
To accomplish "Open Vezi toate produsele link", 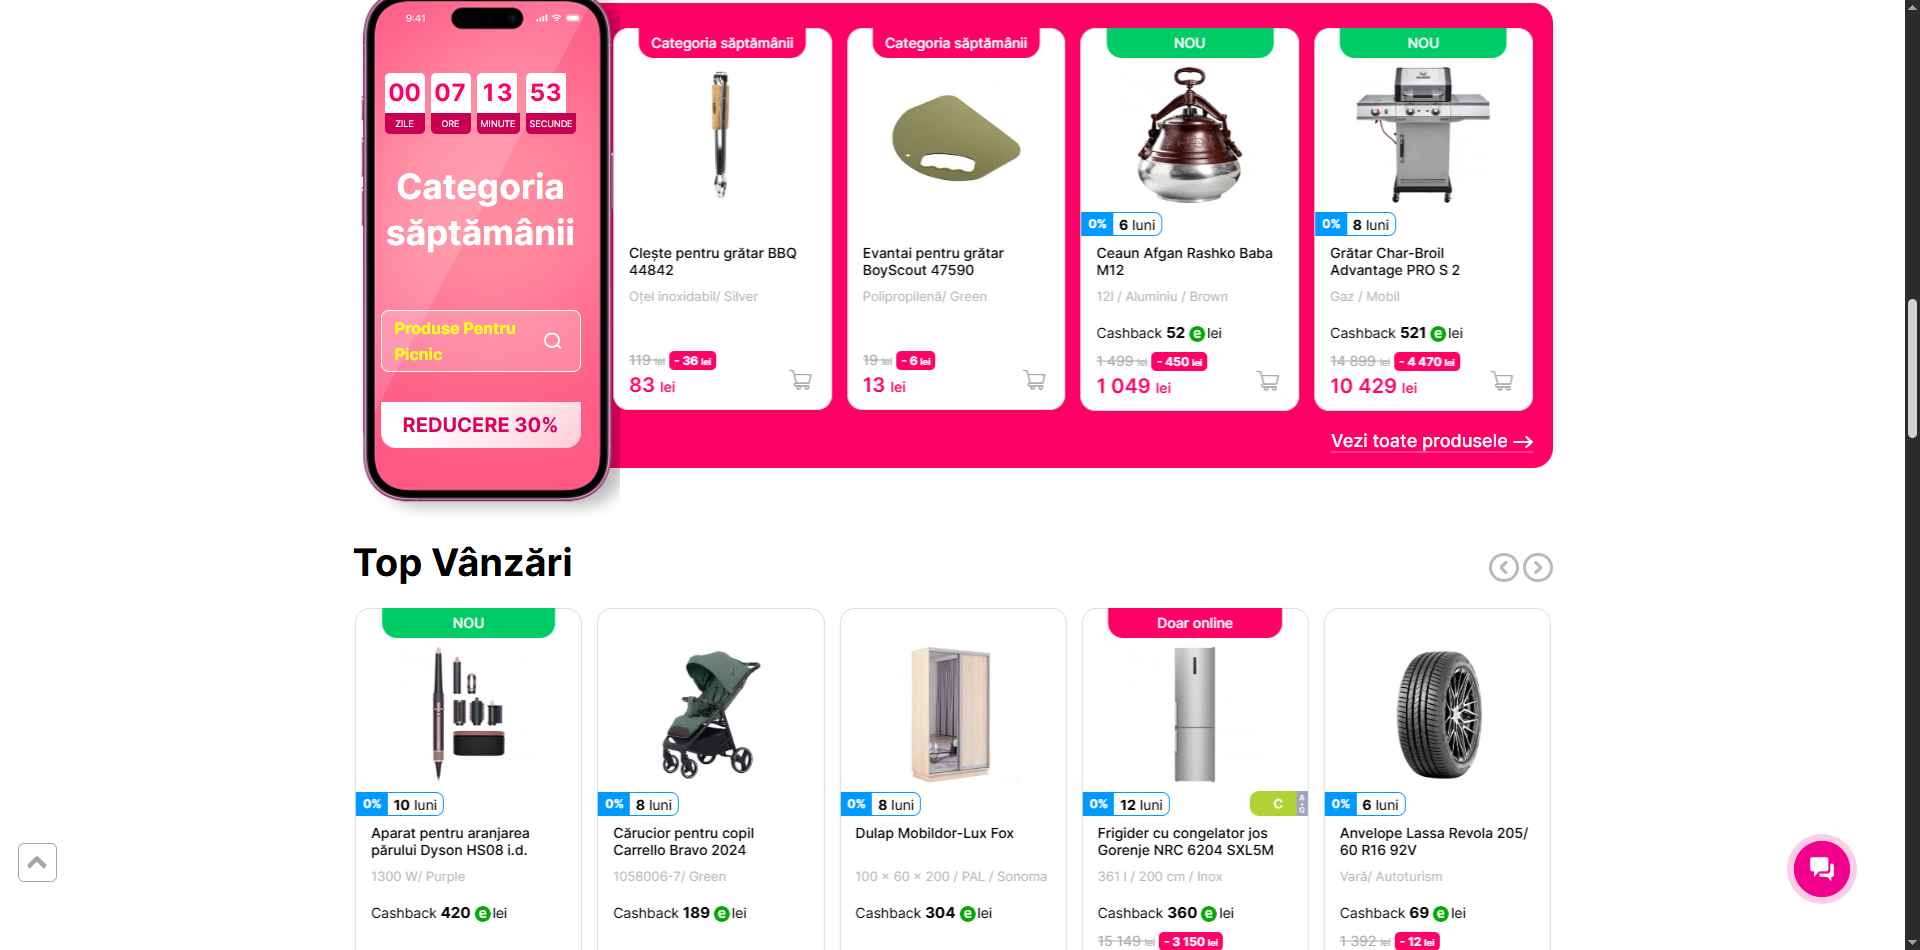I will [x=1431, y=441].
